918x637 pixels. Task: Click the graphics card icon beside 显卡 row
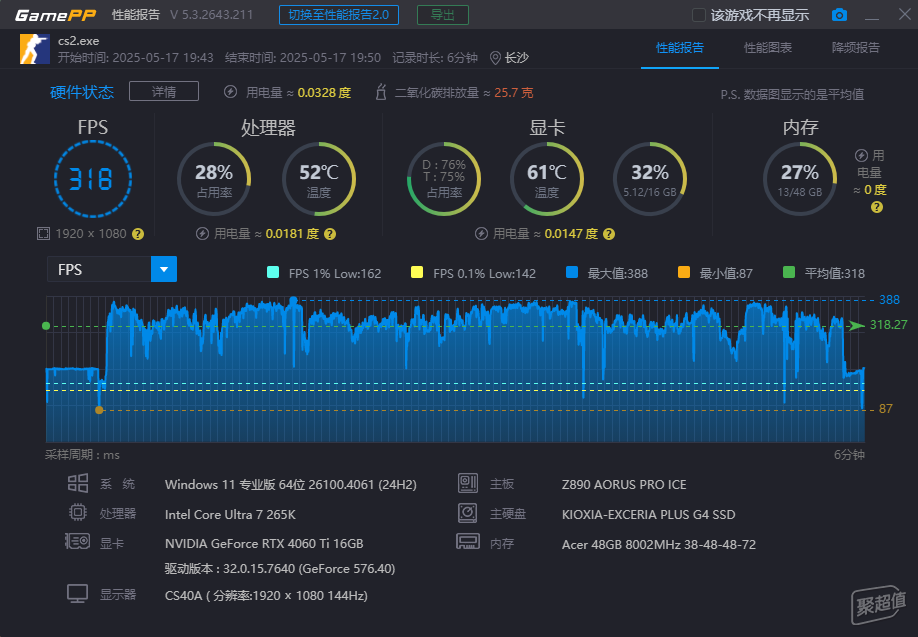77,541
